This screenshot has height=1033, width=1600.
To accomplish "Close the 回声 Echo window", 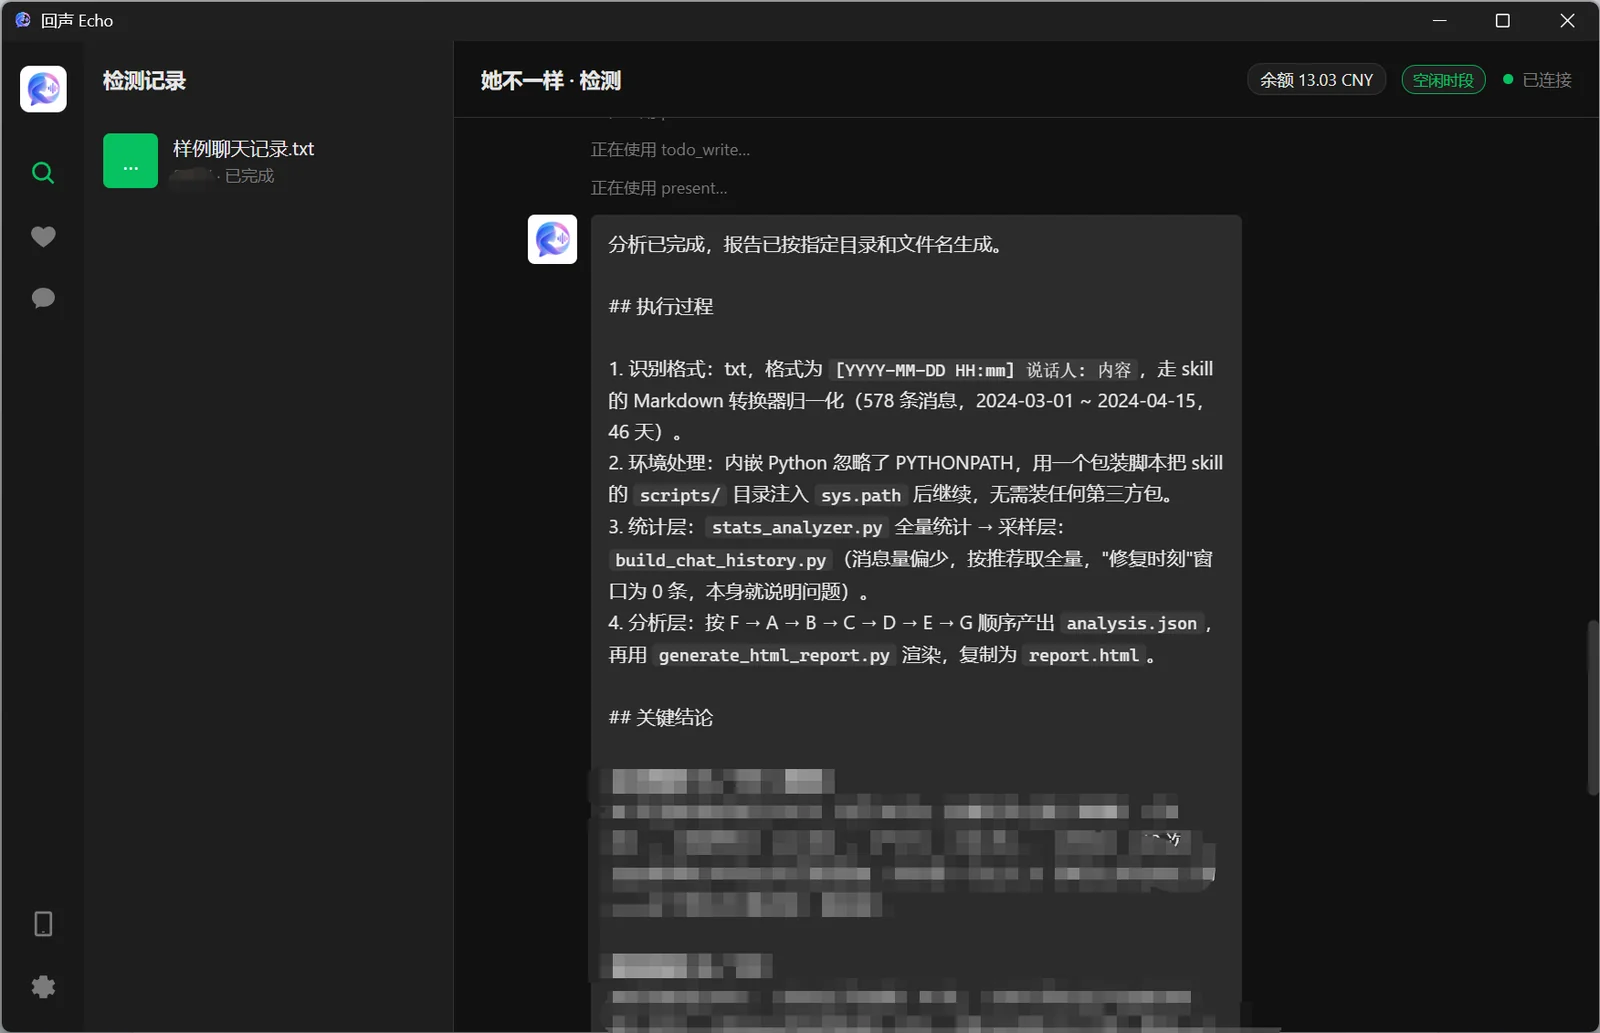I will point(1567,20).
